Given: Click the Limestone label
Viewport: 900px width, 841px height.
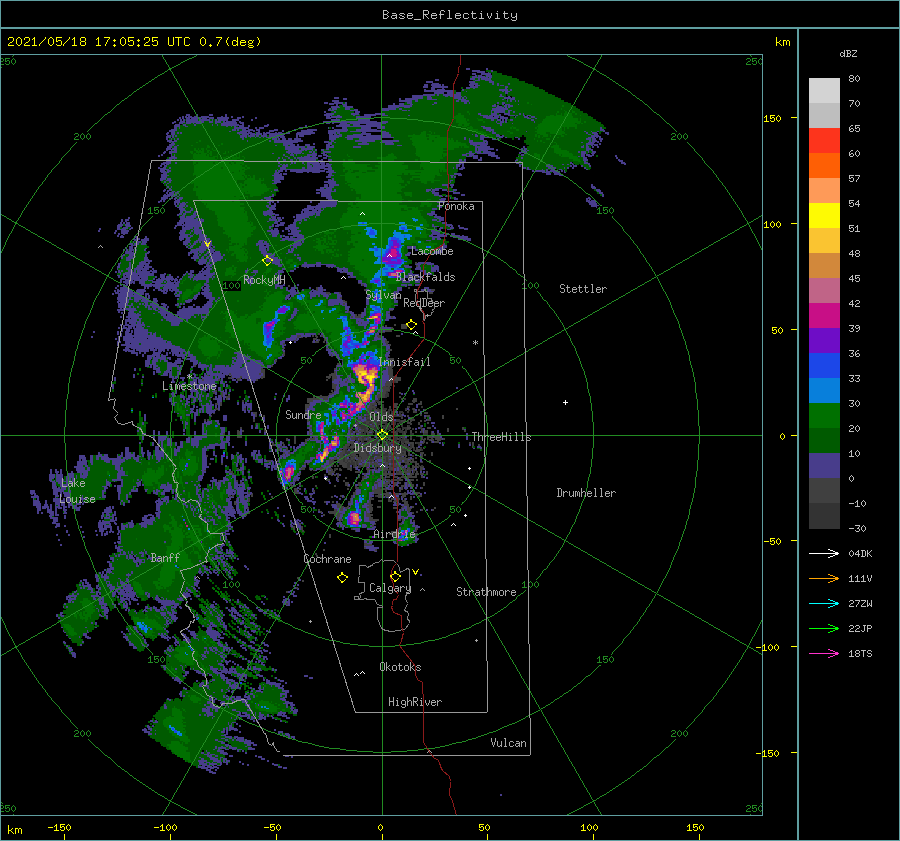Looking at the screenshot, I should (189, 386).
